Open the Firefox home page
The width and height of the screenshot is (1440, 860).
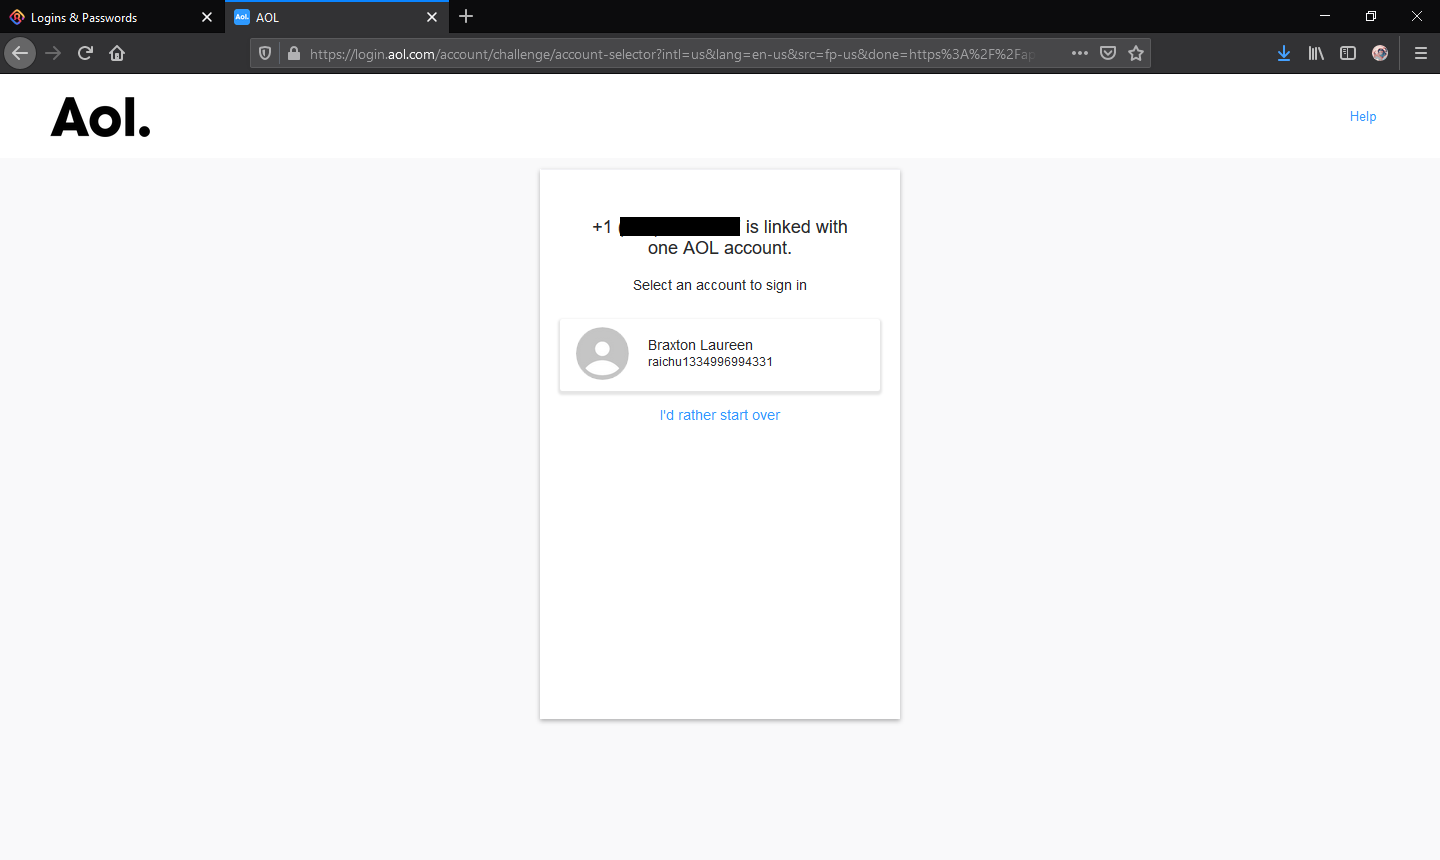117,53
